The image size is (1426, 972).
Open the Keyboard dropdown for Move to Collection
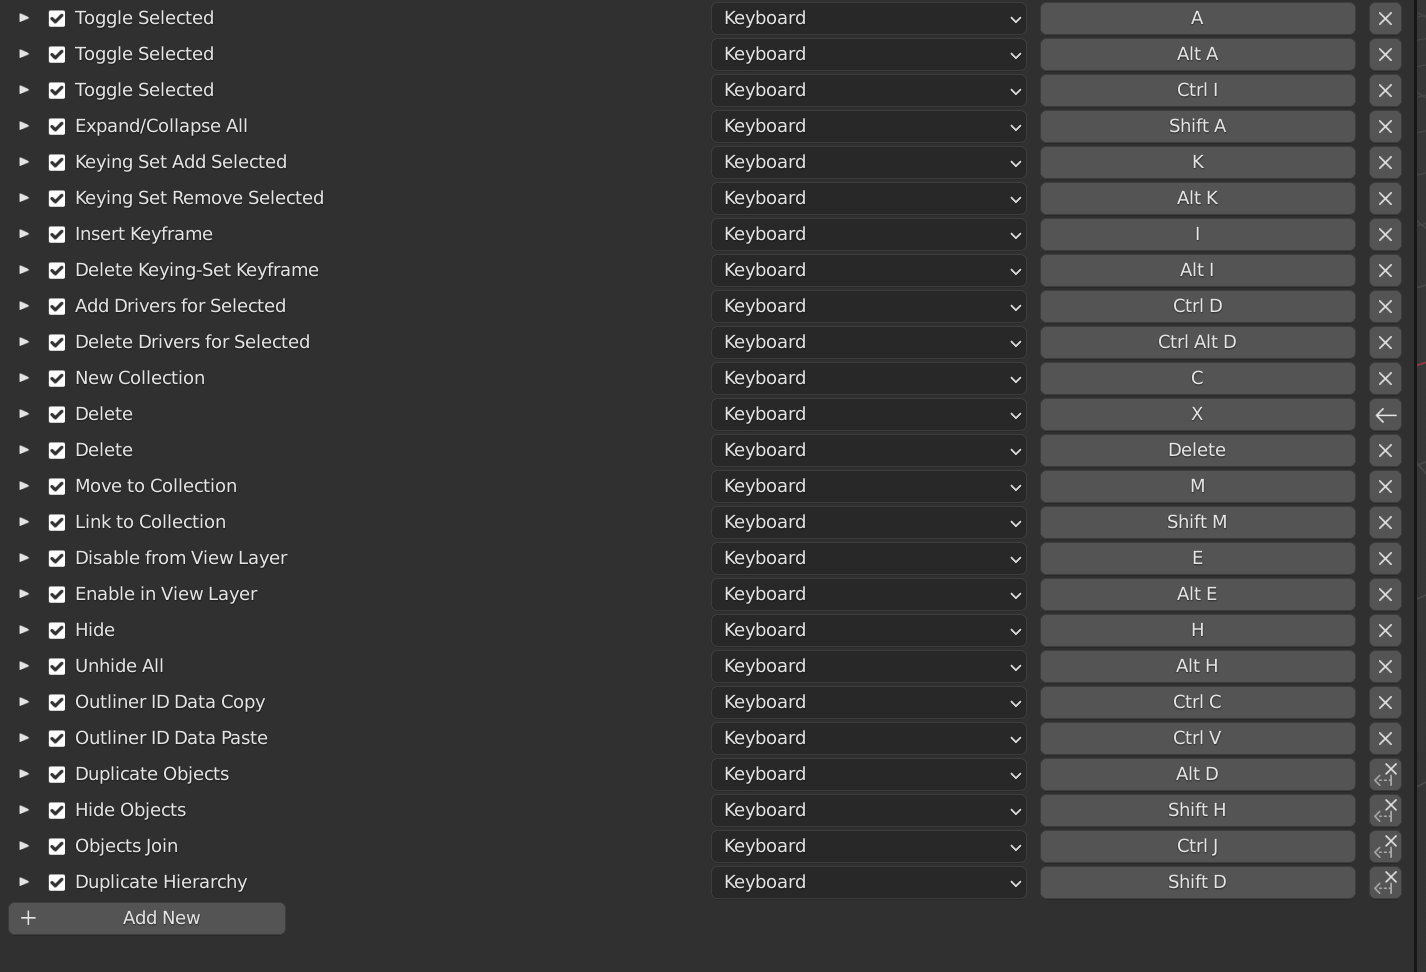point(869,486)
